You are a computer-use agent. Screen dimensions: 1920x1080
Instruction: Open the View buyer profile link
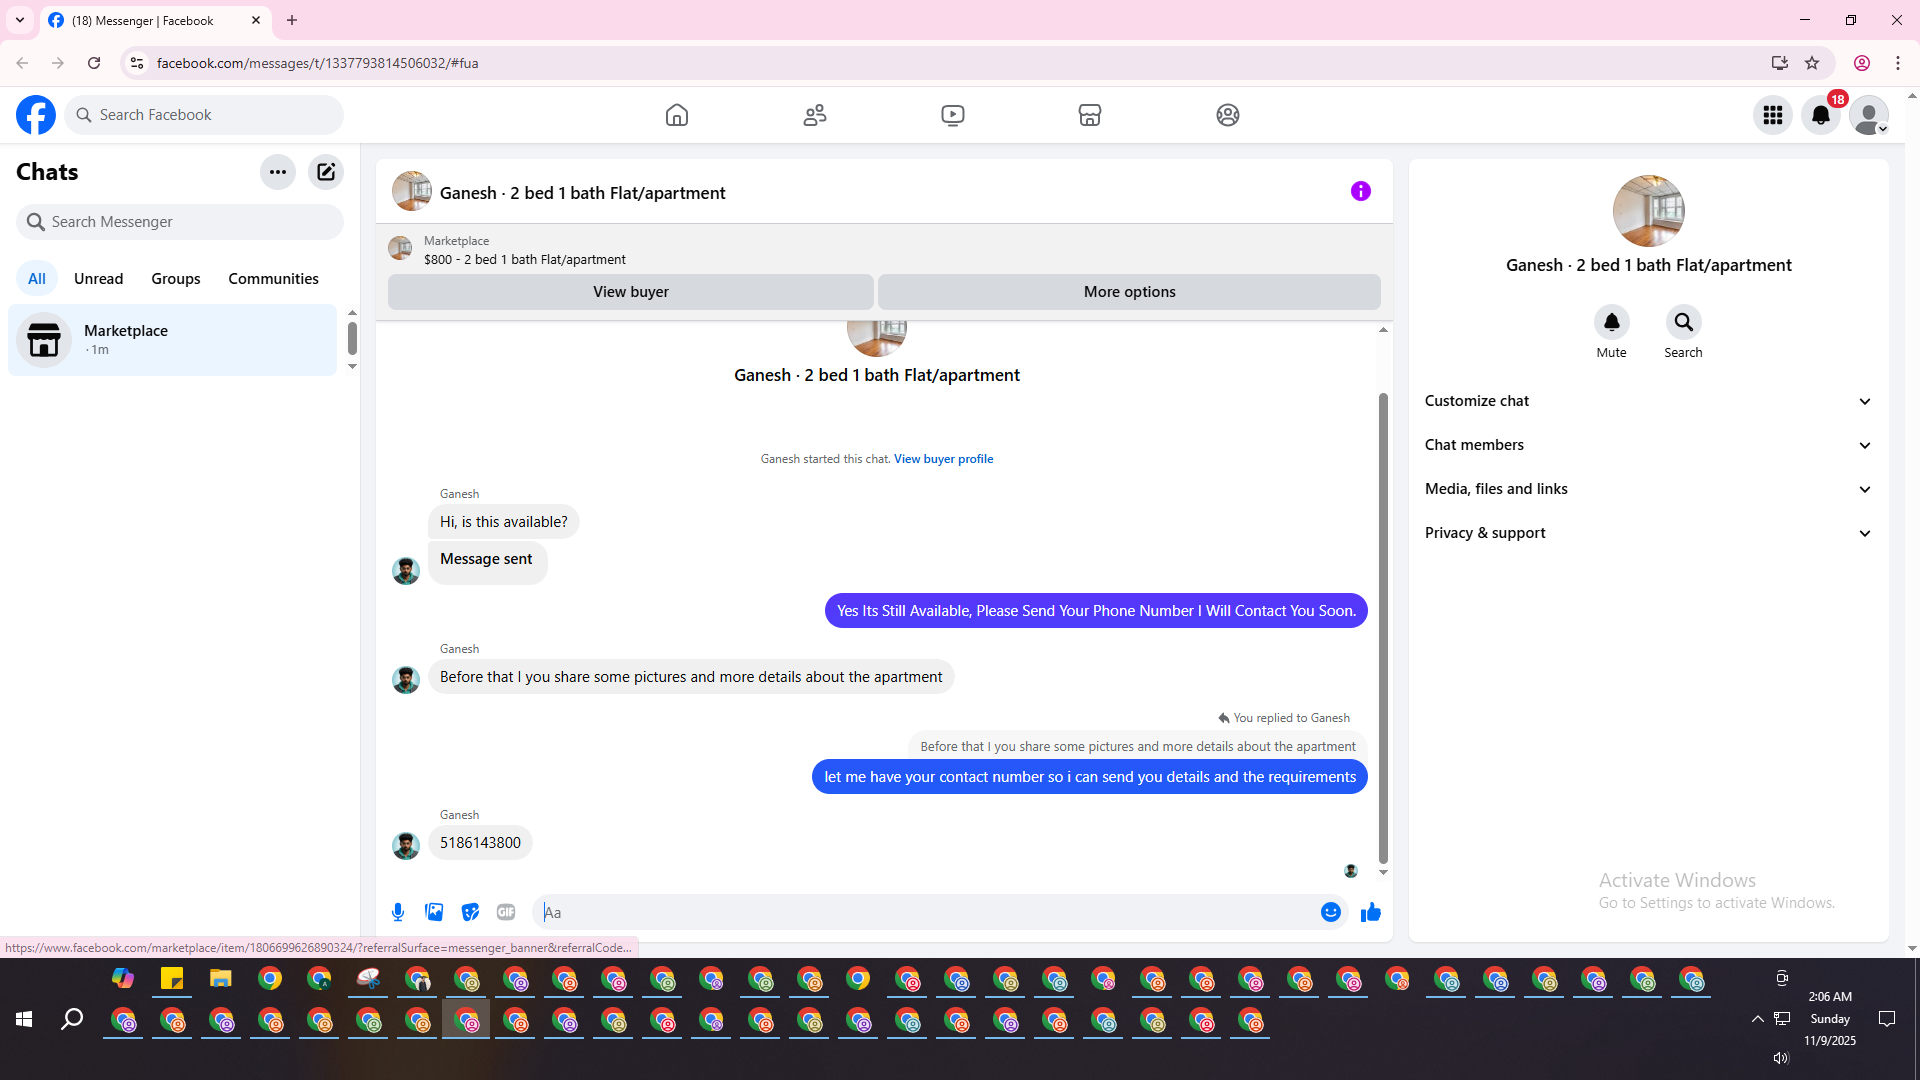943,459
